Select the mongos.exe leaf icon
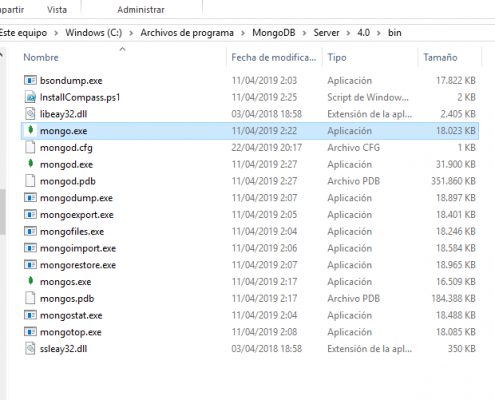The image size is (495, 400). pos(30,281)
